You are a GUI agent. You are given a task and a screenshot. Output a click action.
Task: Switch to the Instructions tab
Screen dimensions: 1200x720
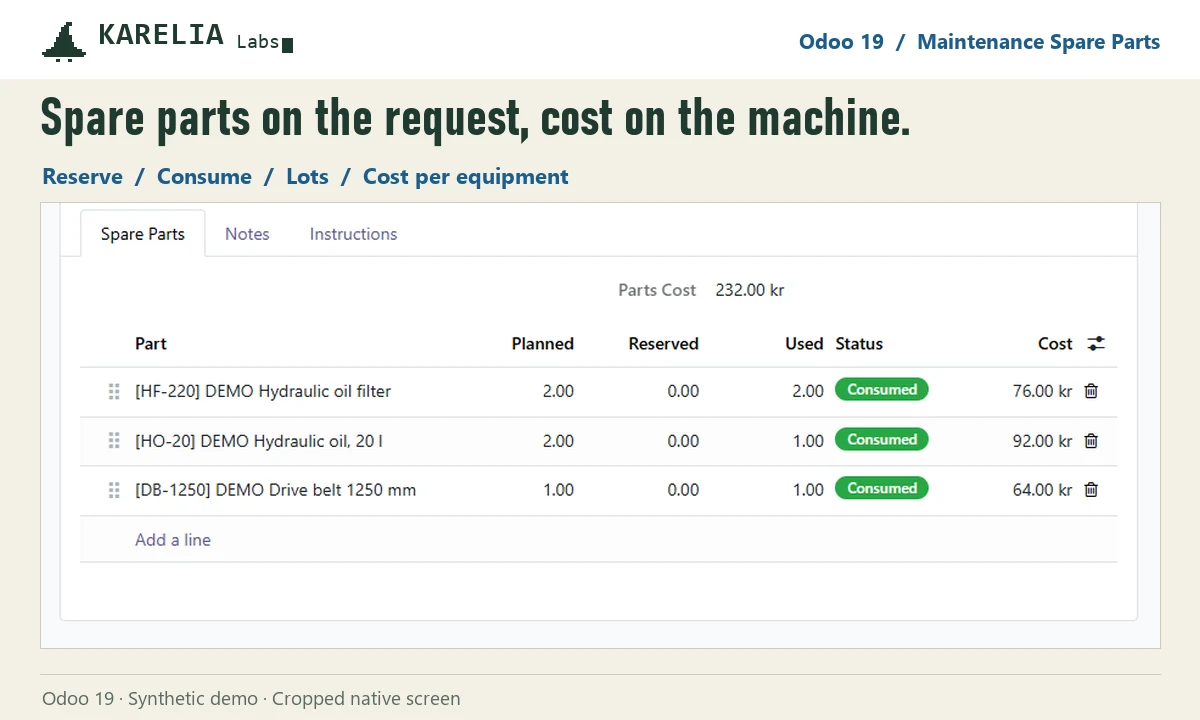[353, 233]
